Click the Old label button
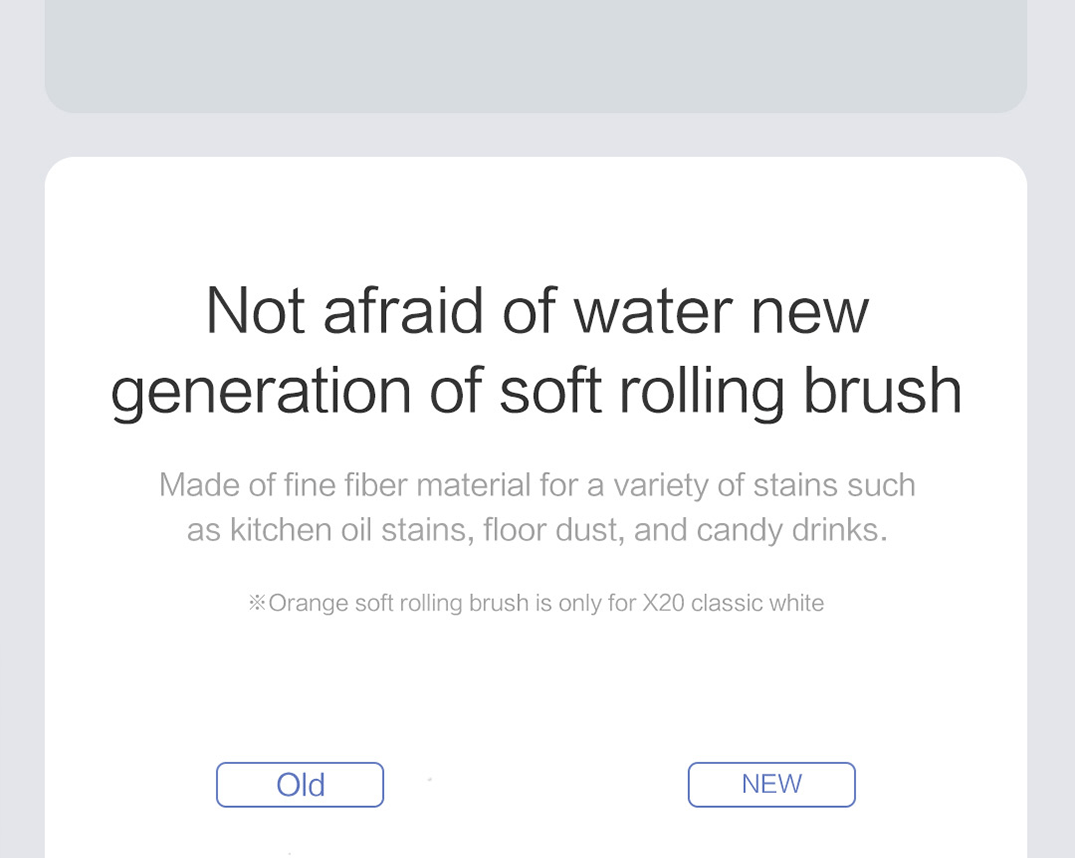Screen dimensions: 1075x858 pos(300,785)
